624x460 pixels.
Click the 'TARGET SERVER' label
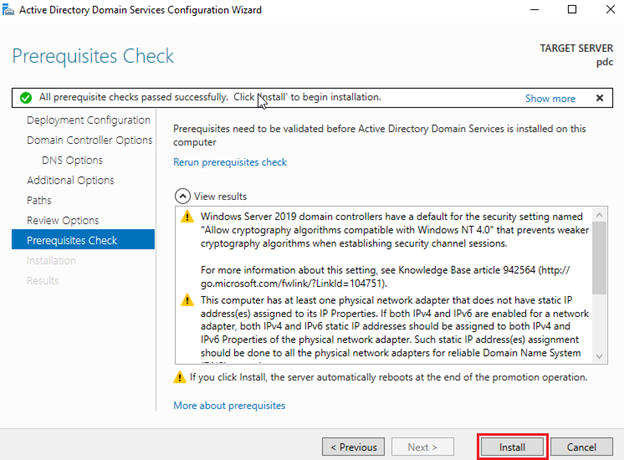tap(576, 48)
